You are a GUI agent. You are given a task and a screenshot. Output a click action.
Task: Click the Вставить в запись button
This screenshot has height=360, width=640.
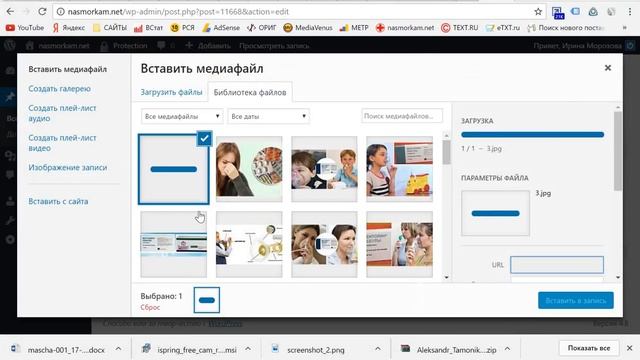pos(576,300)
